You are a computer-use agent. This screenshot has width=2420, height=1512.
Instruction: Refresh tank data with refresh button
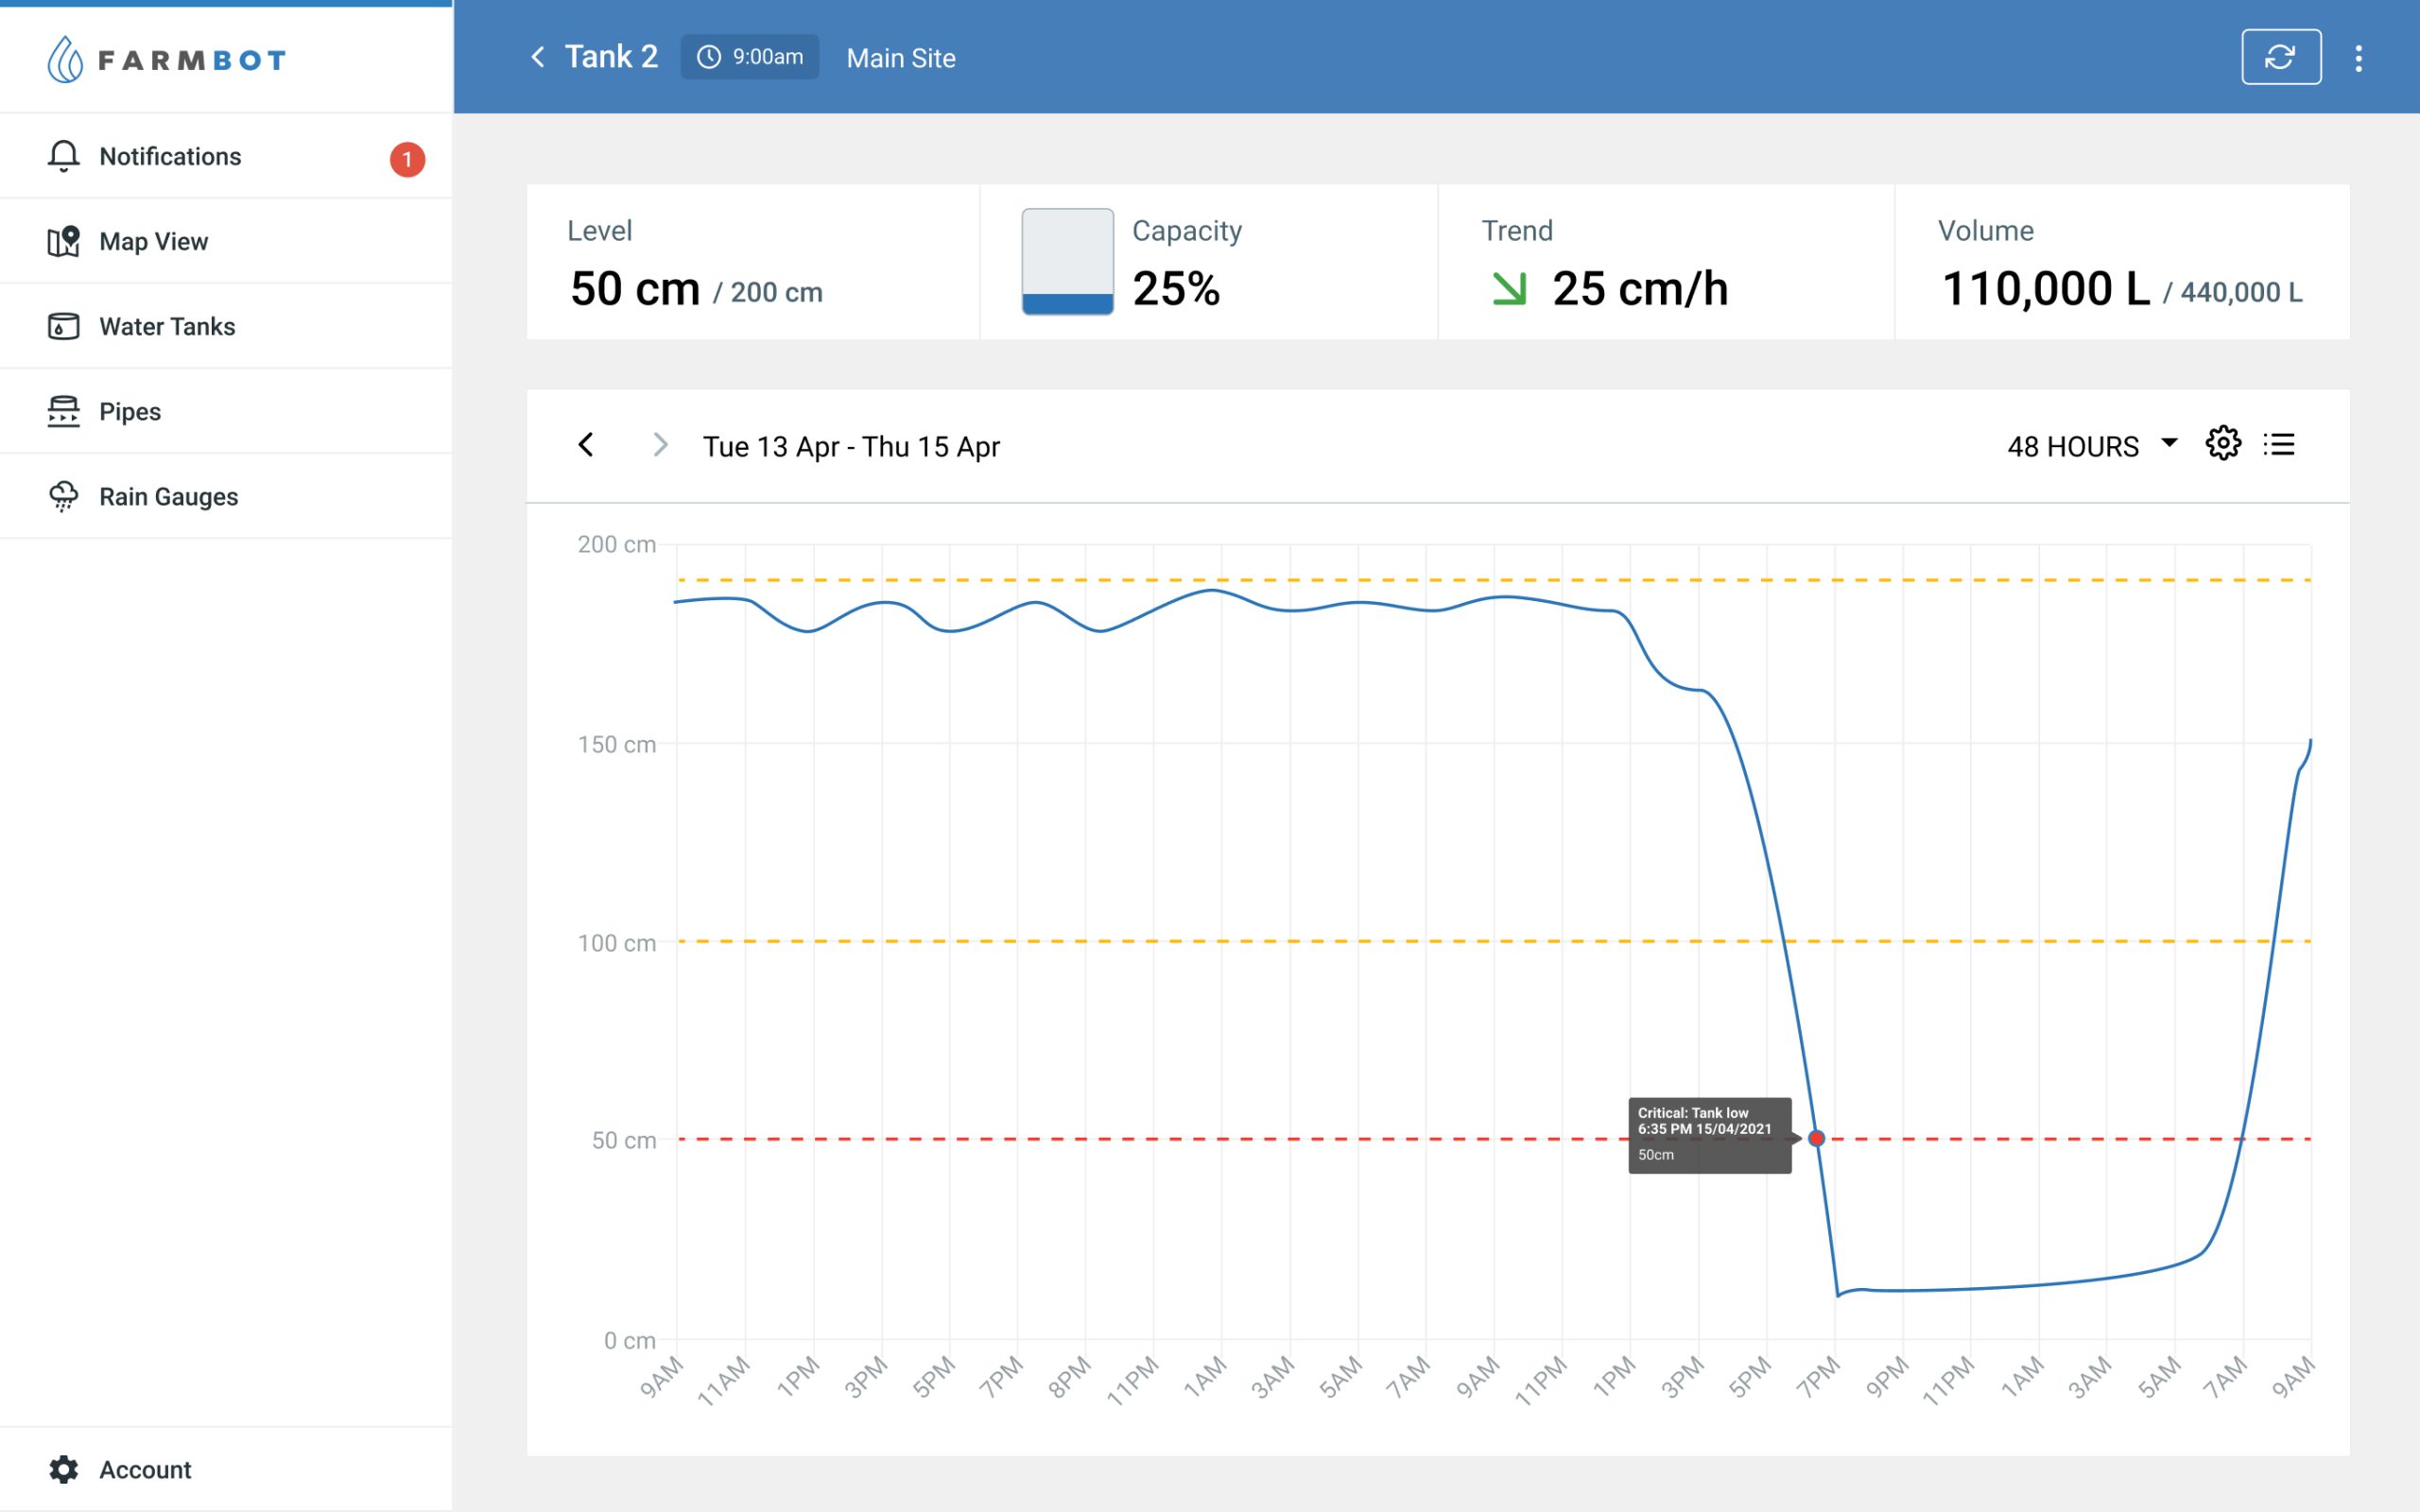pyautogui.click(x=2280, y=57)
